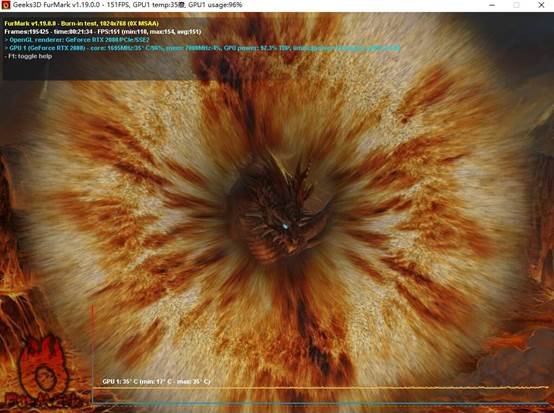Minimize the FurMark window
This screenshot has width=554, height=413.
click(x=492, y=5)
